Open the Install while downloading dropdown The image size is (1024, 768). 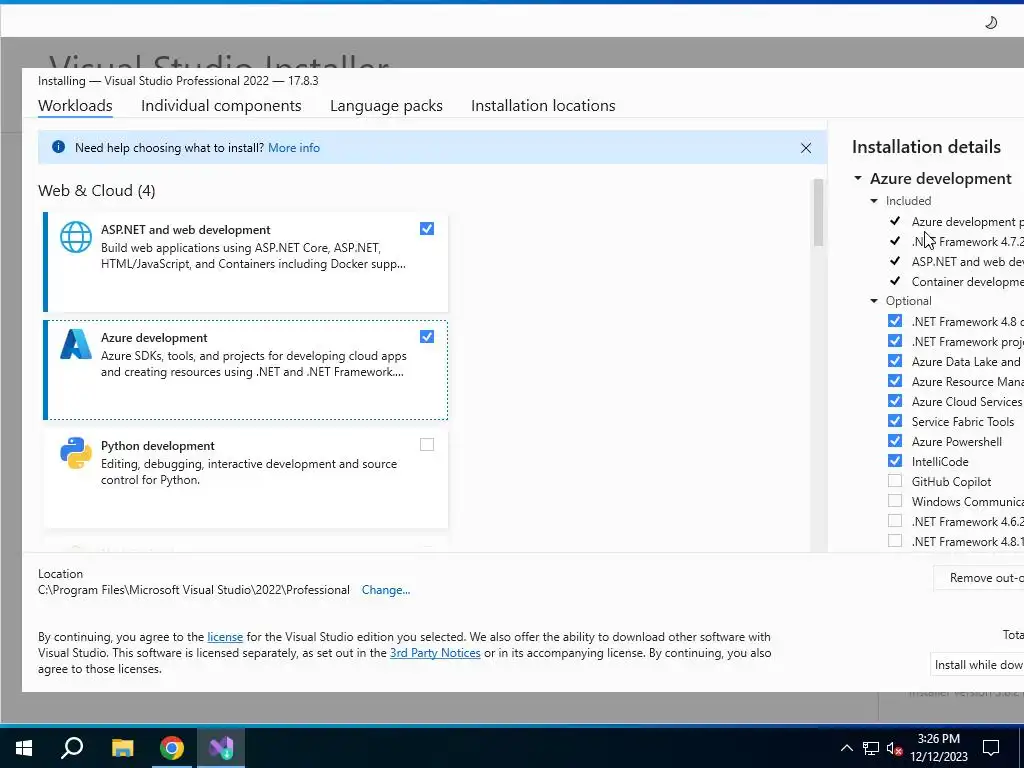coord(978,665)
